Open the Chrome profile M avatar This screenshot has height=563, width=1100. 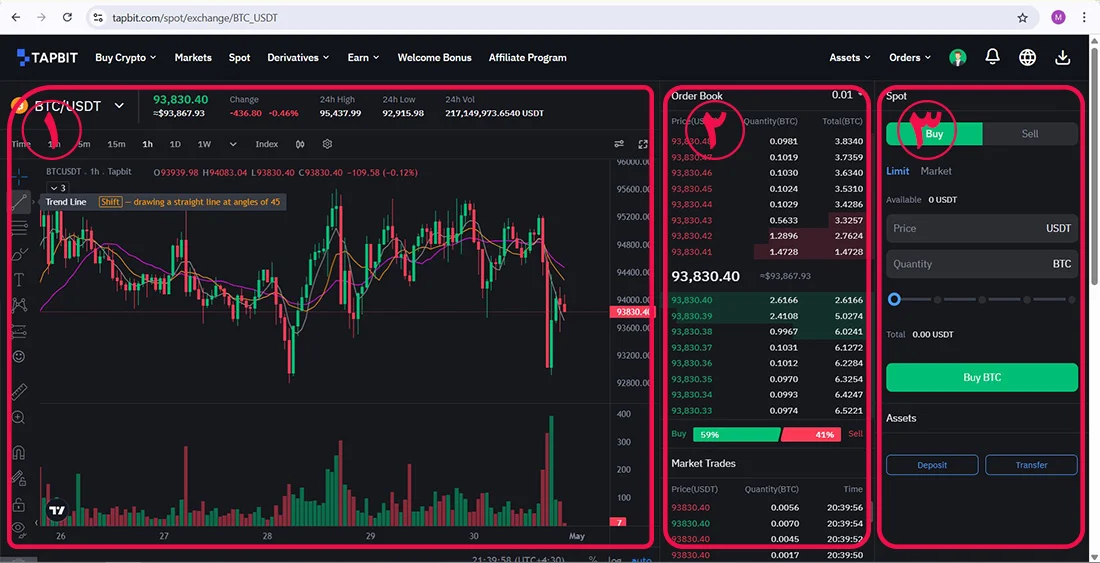[1059, 18]
